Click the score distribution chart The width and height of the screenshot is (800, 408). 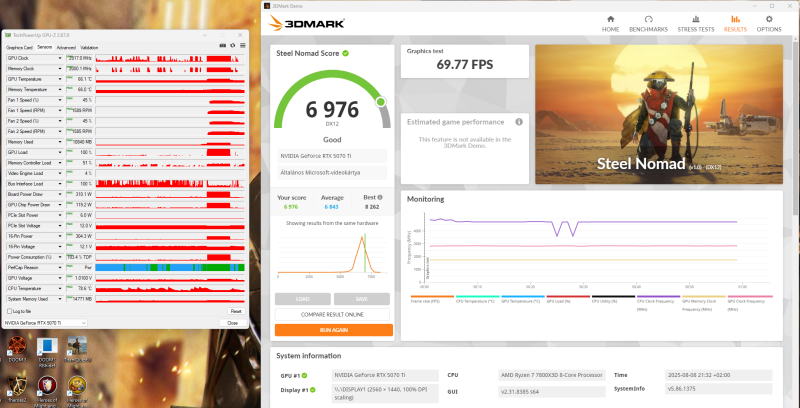[x=332, y=254]
